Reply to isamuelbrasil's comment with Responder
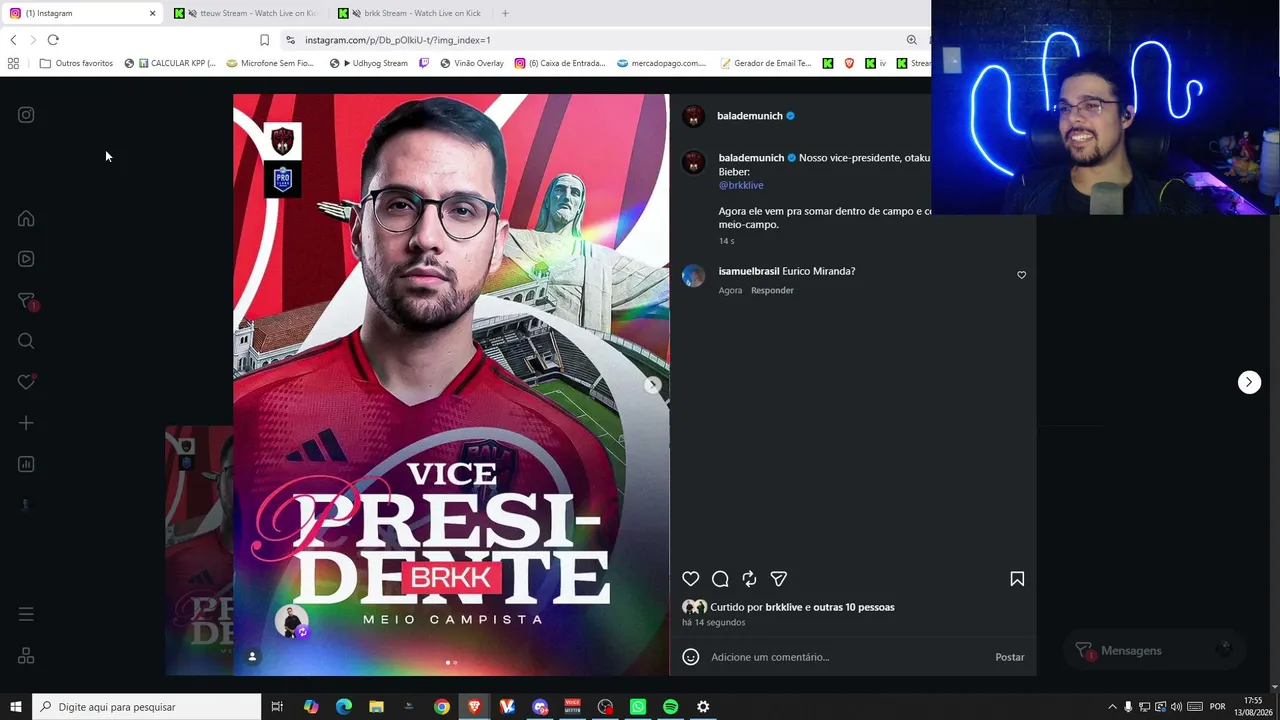 (x=772, y=290)
